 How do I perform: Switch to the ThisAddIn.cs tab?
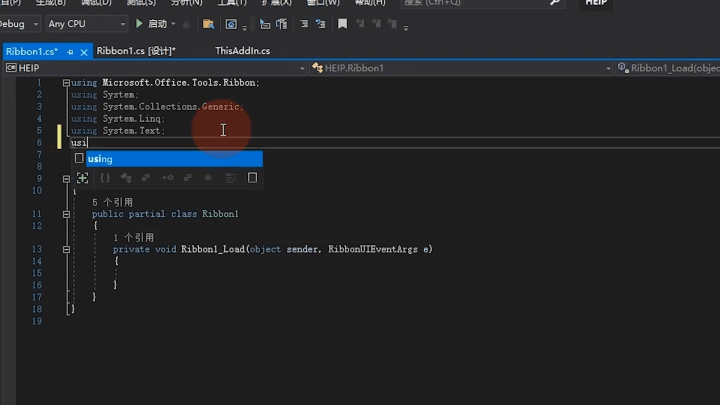tap(242, 51)
